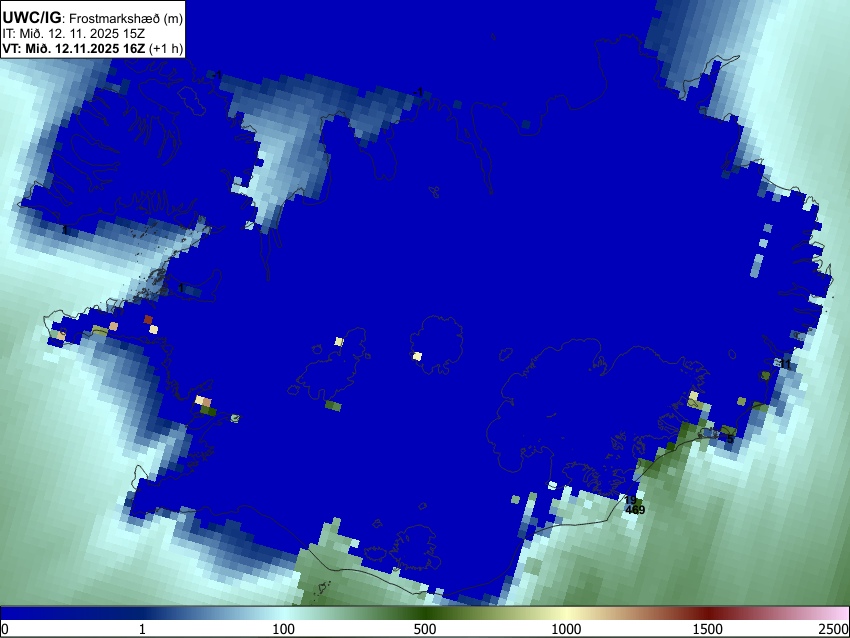This screenshot has height=638, width=850.
Task: Click the map value '469' on the southeast coast
Action: click(x=635, y=510)
